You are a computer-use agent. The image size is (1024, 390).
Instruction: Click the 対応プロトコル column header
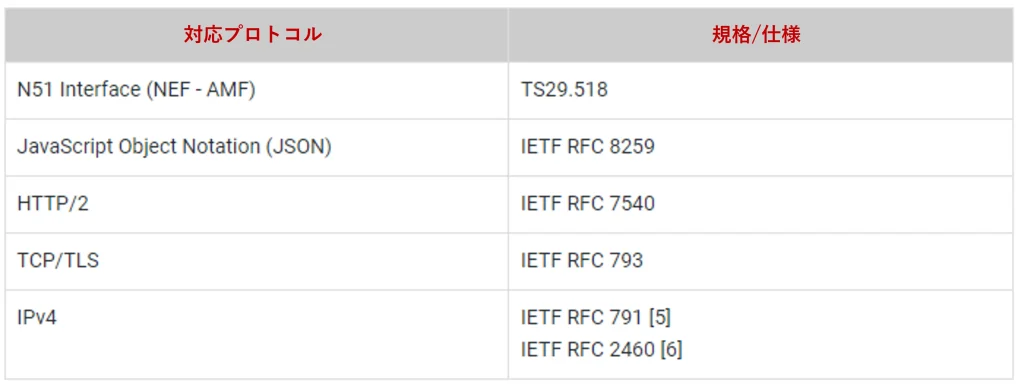pyautogui.click(x=256, y=35)
